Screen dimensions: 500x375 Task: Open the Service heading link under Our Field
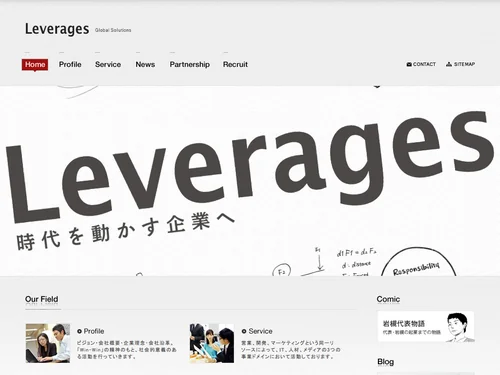[x=261, y=331]
